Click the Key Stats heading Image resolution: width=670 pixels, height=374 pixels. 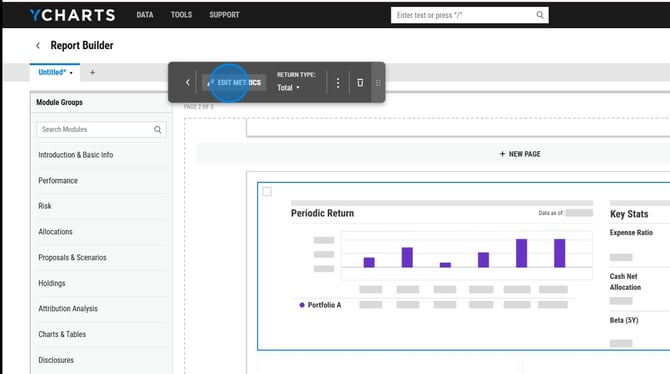pyautogui.click(x=629, y=214)
